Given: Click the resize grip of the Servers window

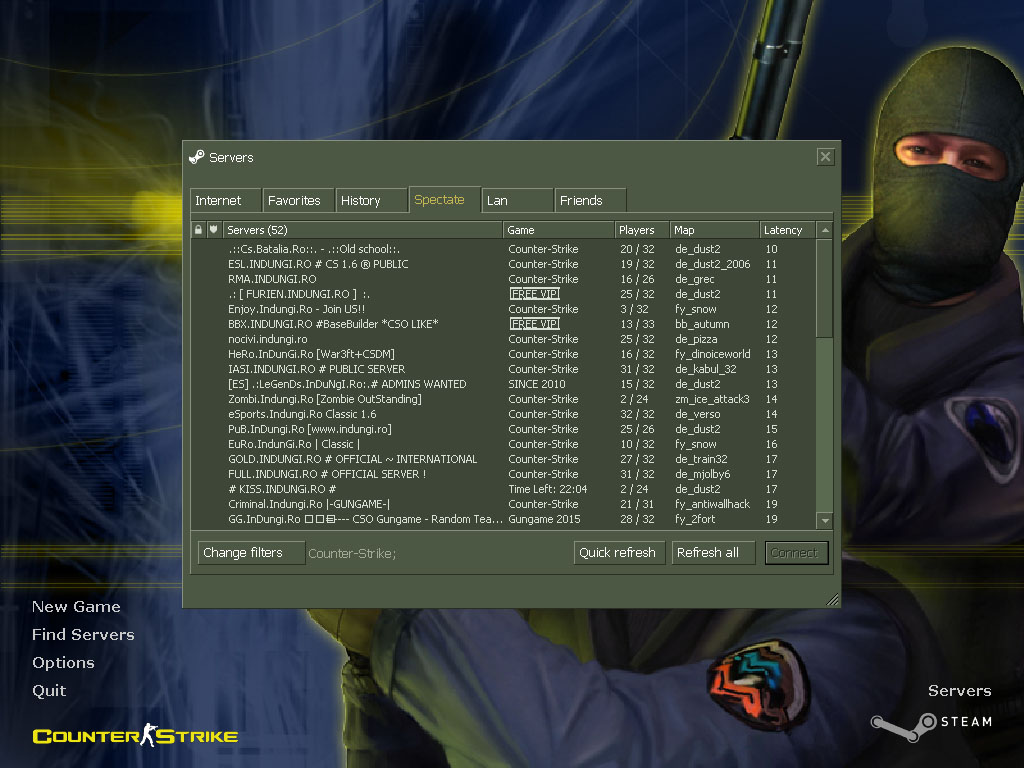Looking at the screenshot, I should tap(833, 600).
